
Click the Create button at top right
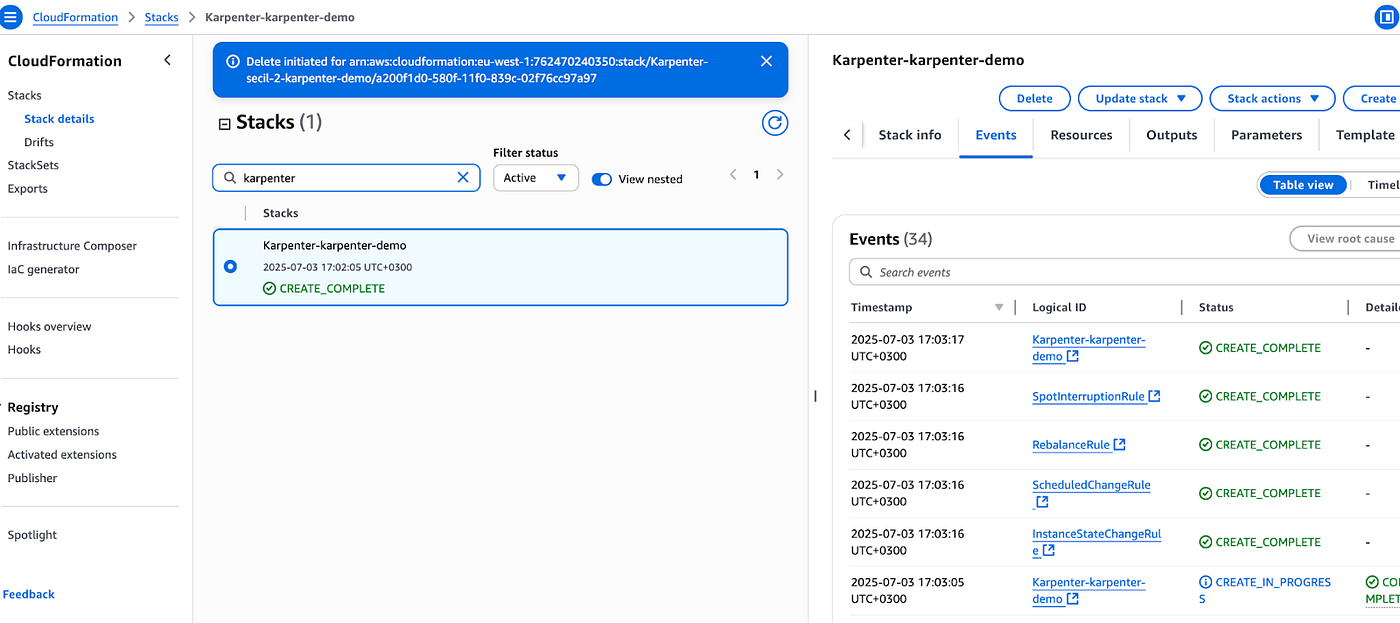(1372, 98)
